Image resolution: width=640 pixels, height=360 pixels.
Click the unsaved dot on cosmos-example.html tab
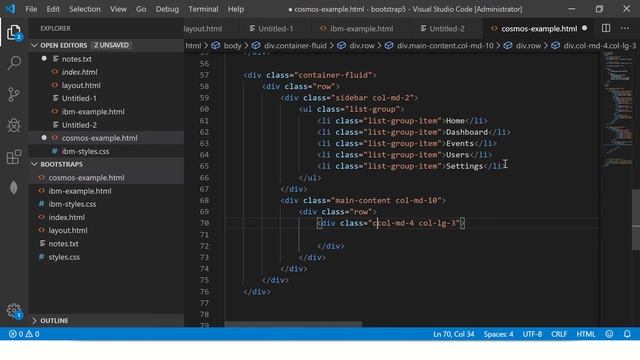tap(584, 28)
